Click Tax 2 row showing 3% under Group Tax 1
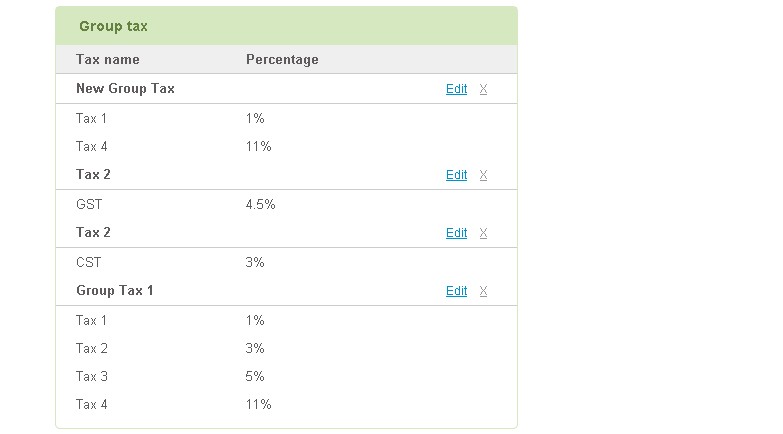The image size is (783, 434). tap(286, 348)
